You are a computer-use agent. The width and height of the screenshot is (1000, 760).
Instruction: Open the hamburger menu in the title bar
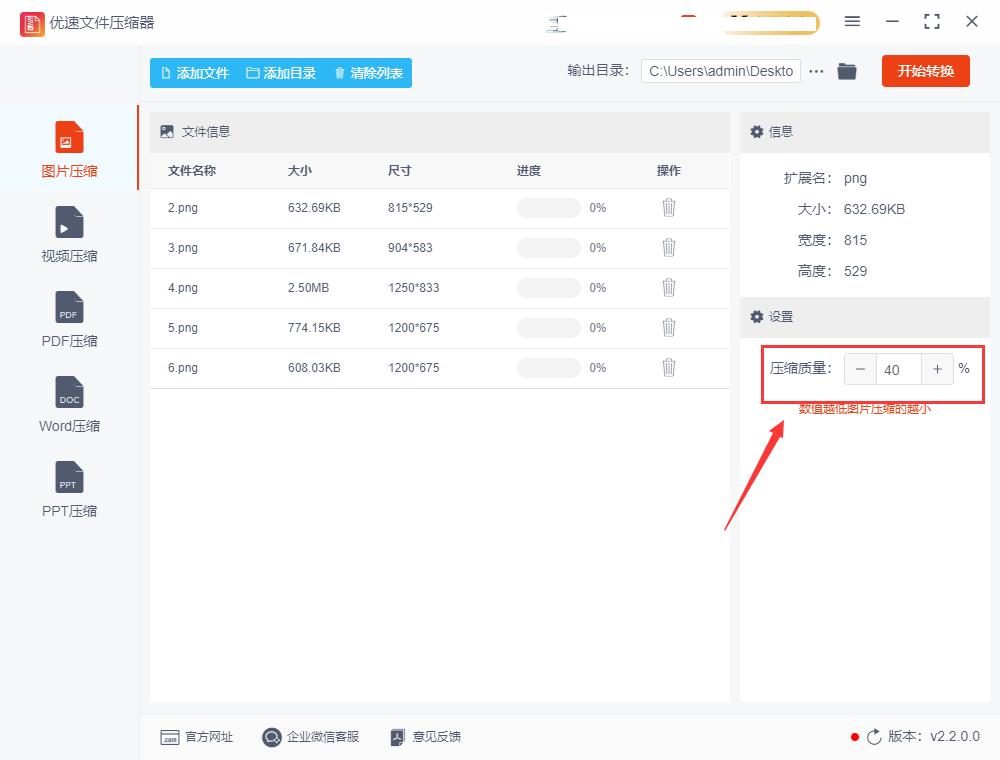tap(853, 21)
